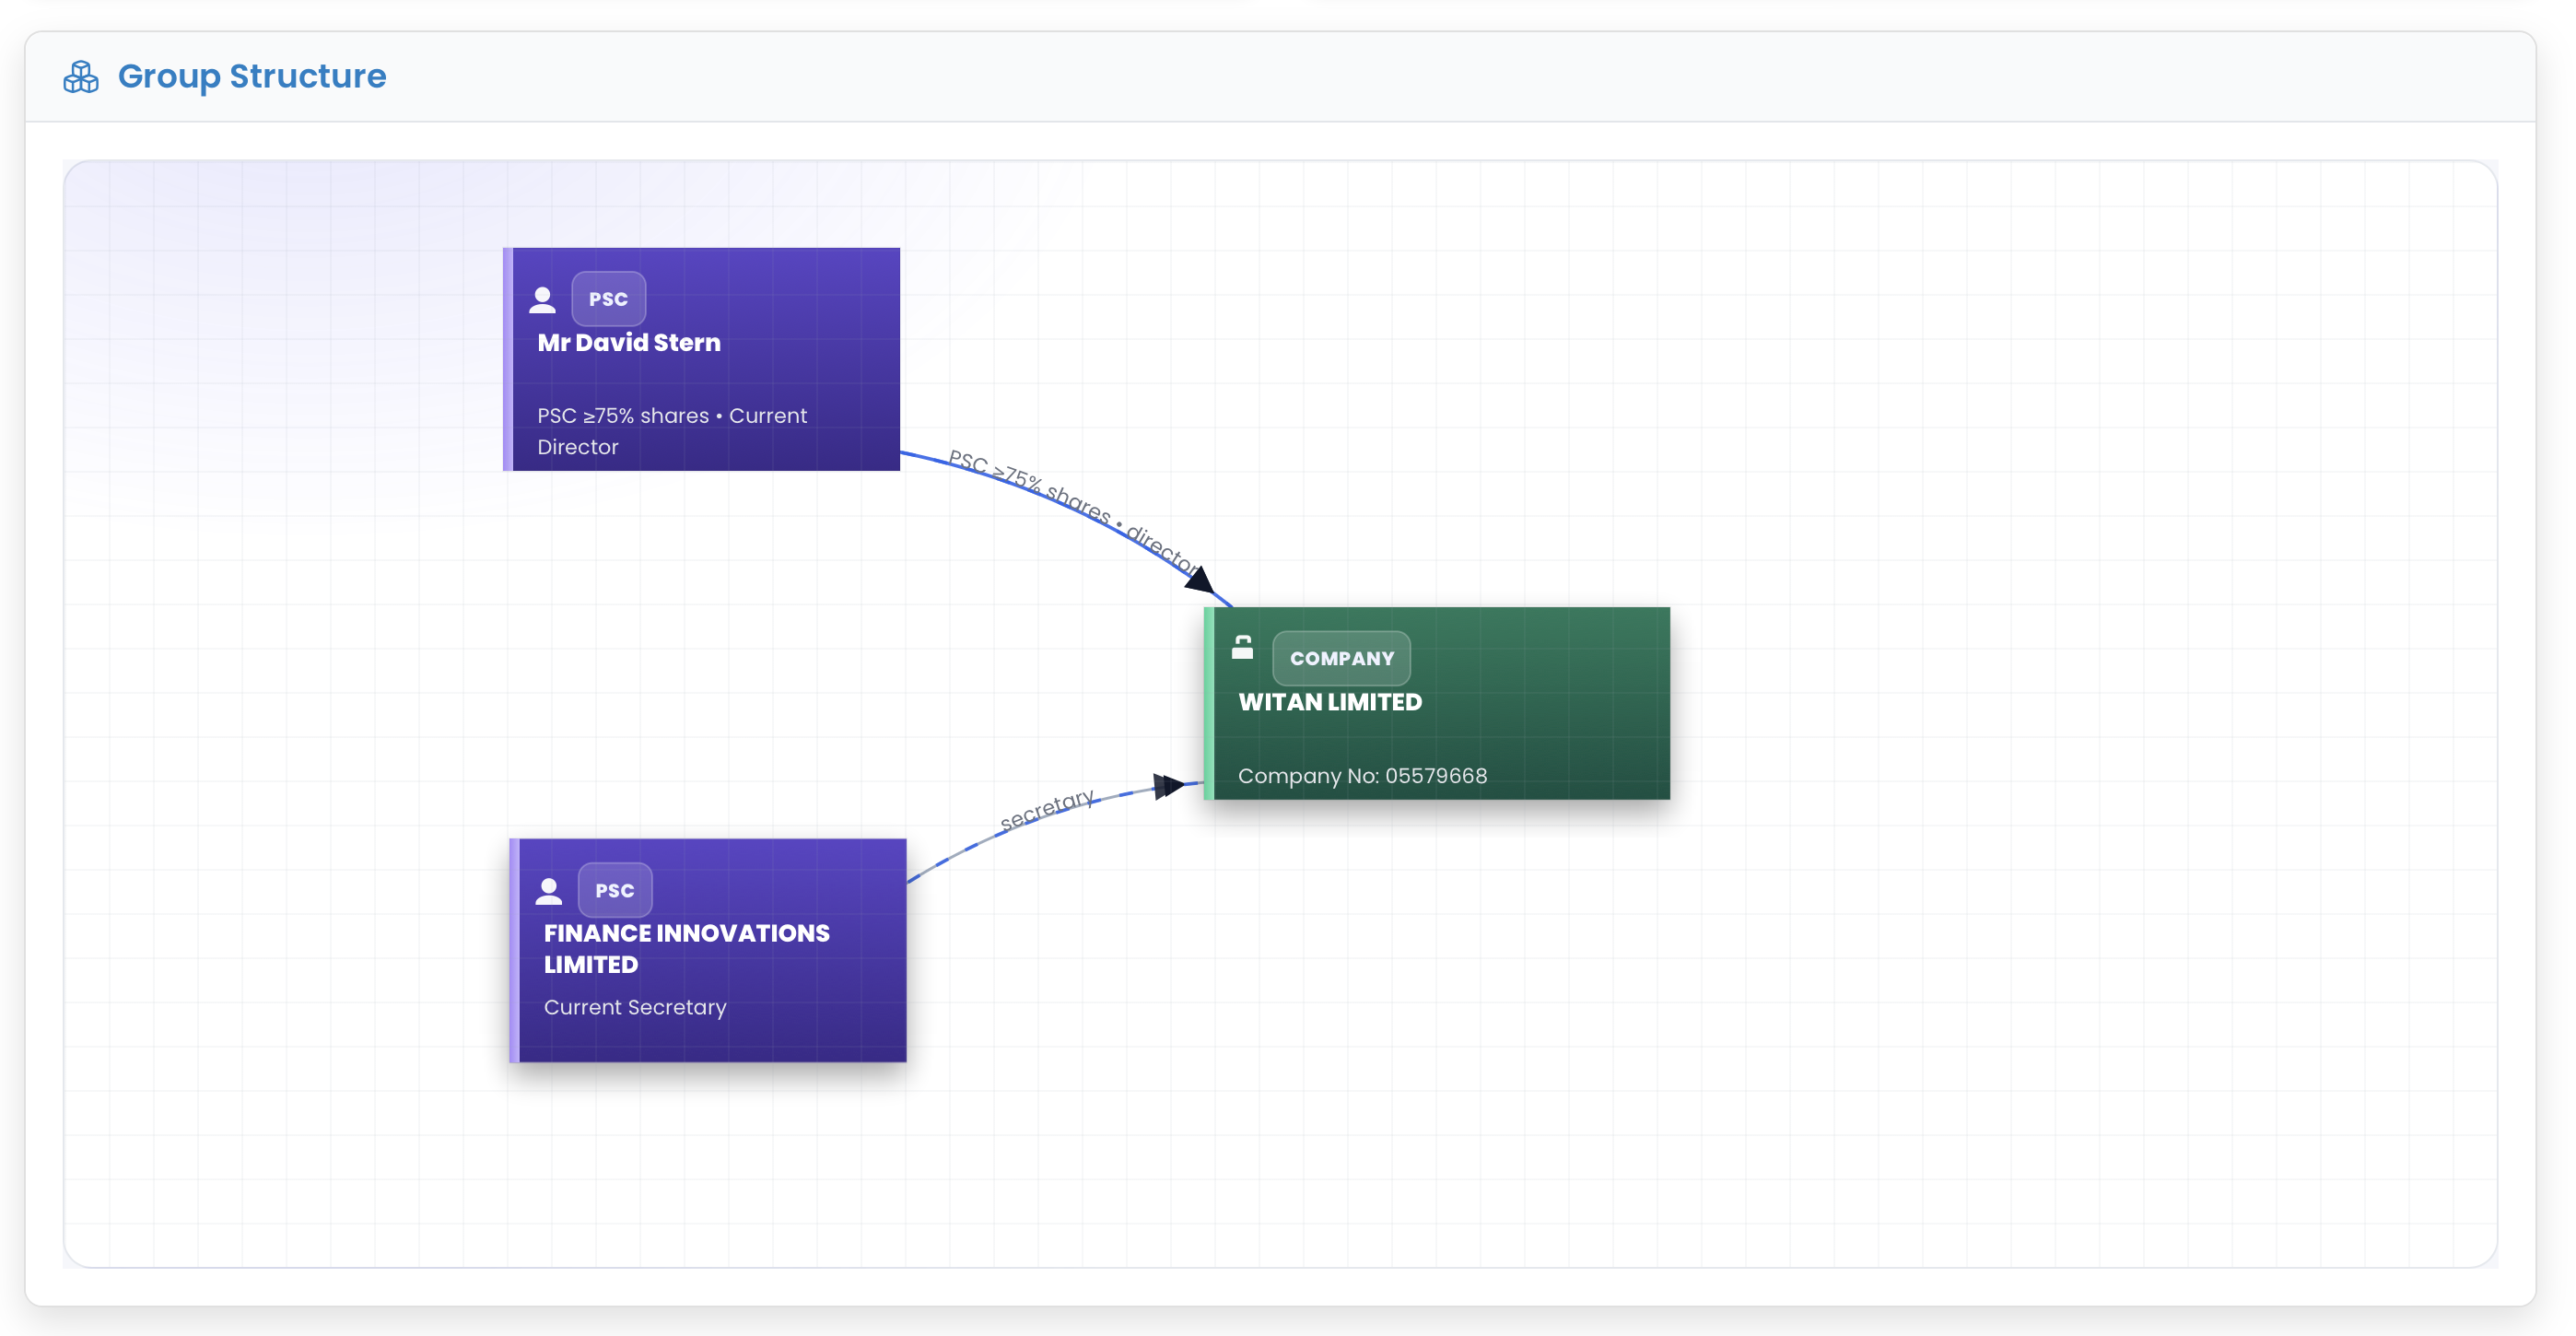The height and width of the screenshot is (1336, 2576).
Task: Click the Current Secretary subtitle
Action: 634,1007
